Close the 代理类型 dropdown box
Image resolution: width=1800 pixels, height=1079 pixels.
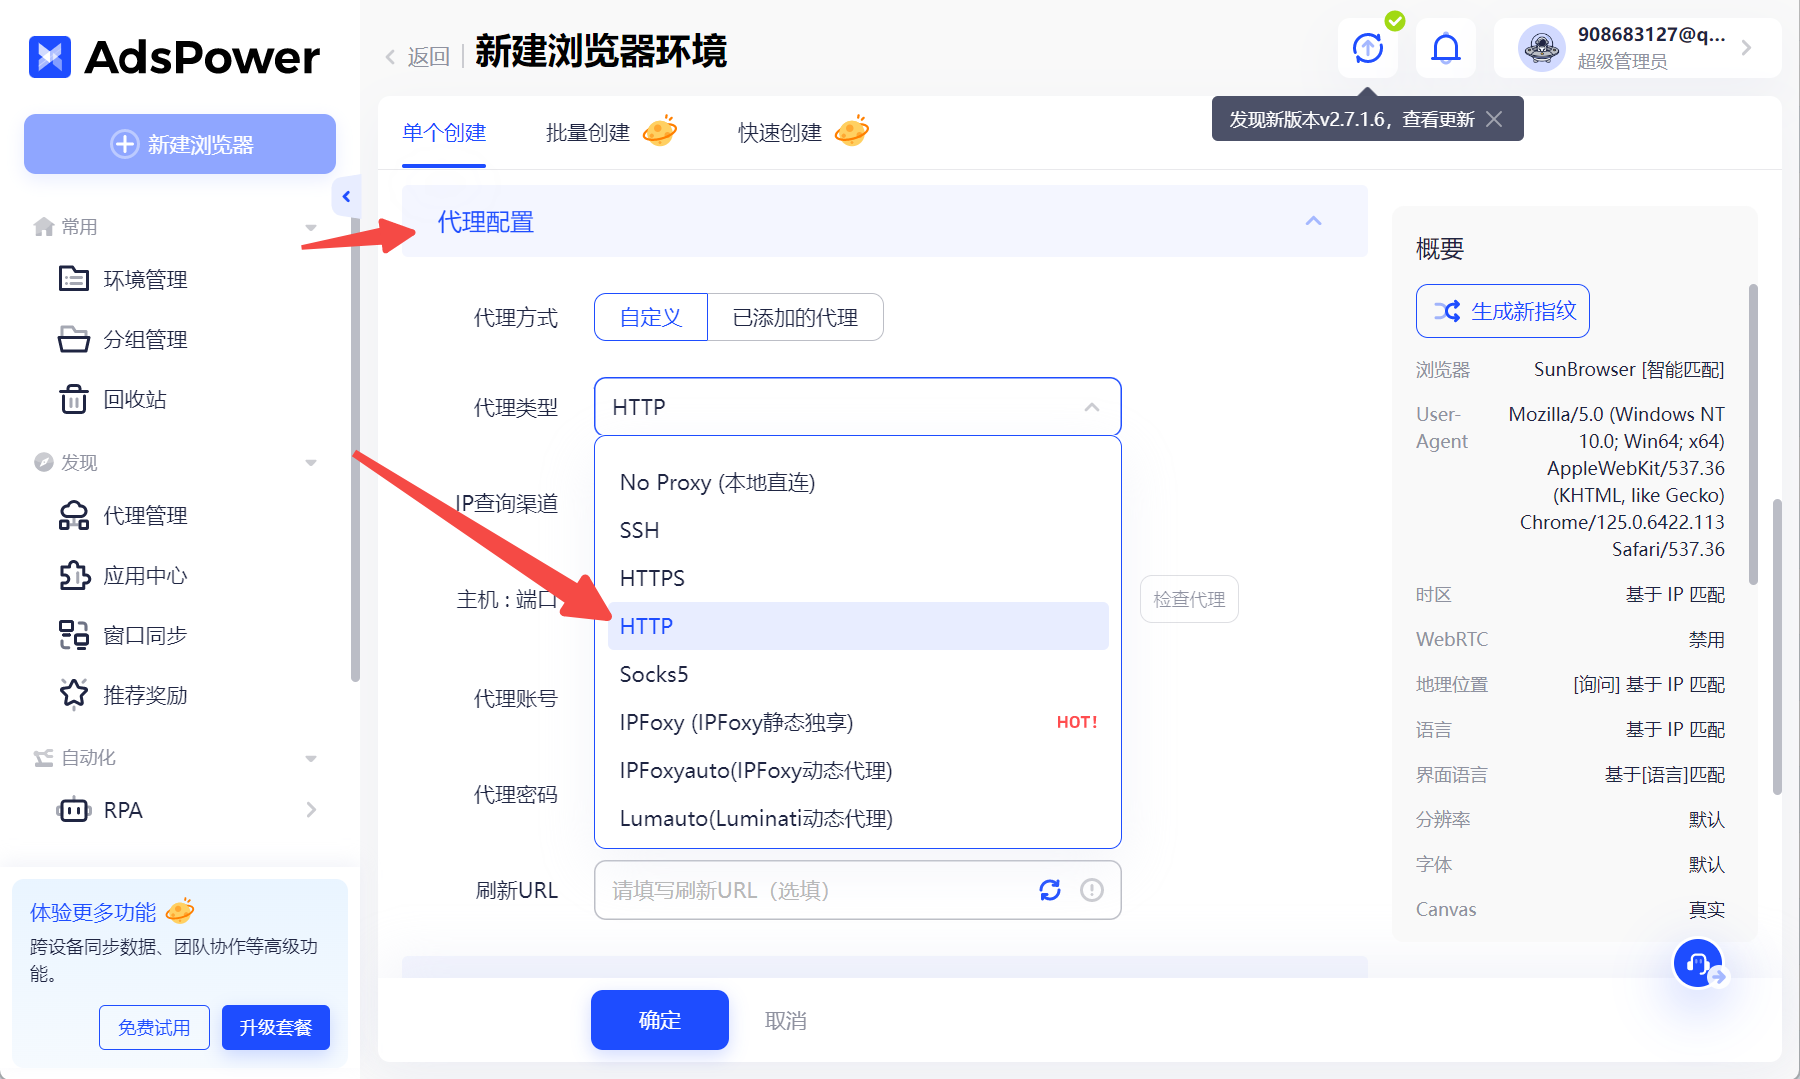pos(858,407)
